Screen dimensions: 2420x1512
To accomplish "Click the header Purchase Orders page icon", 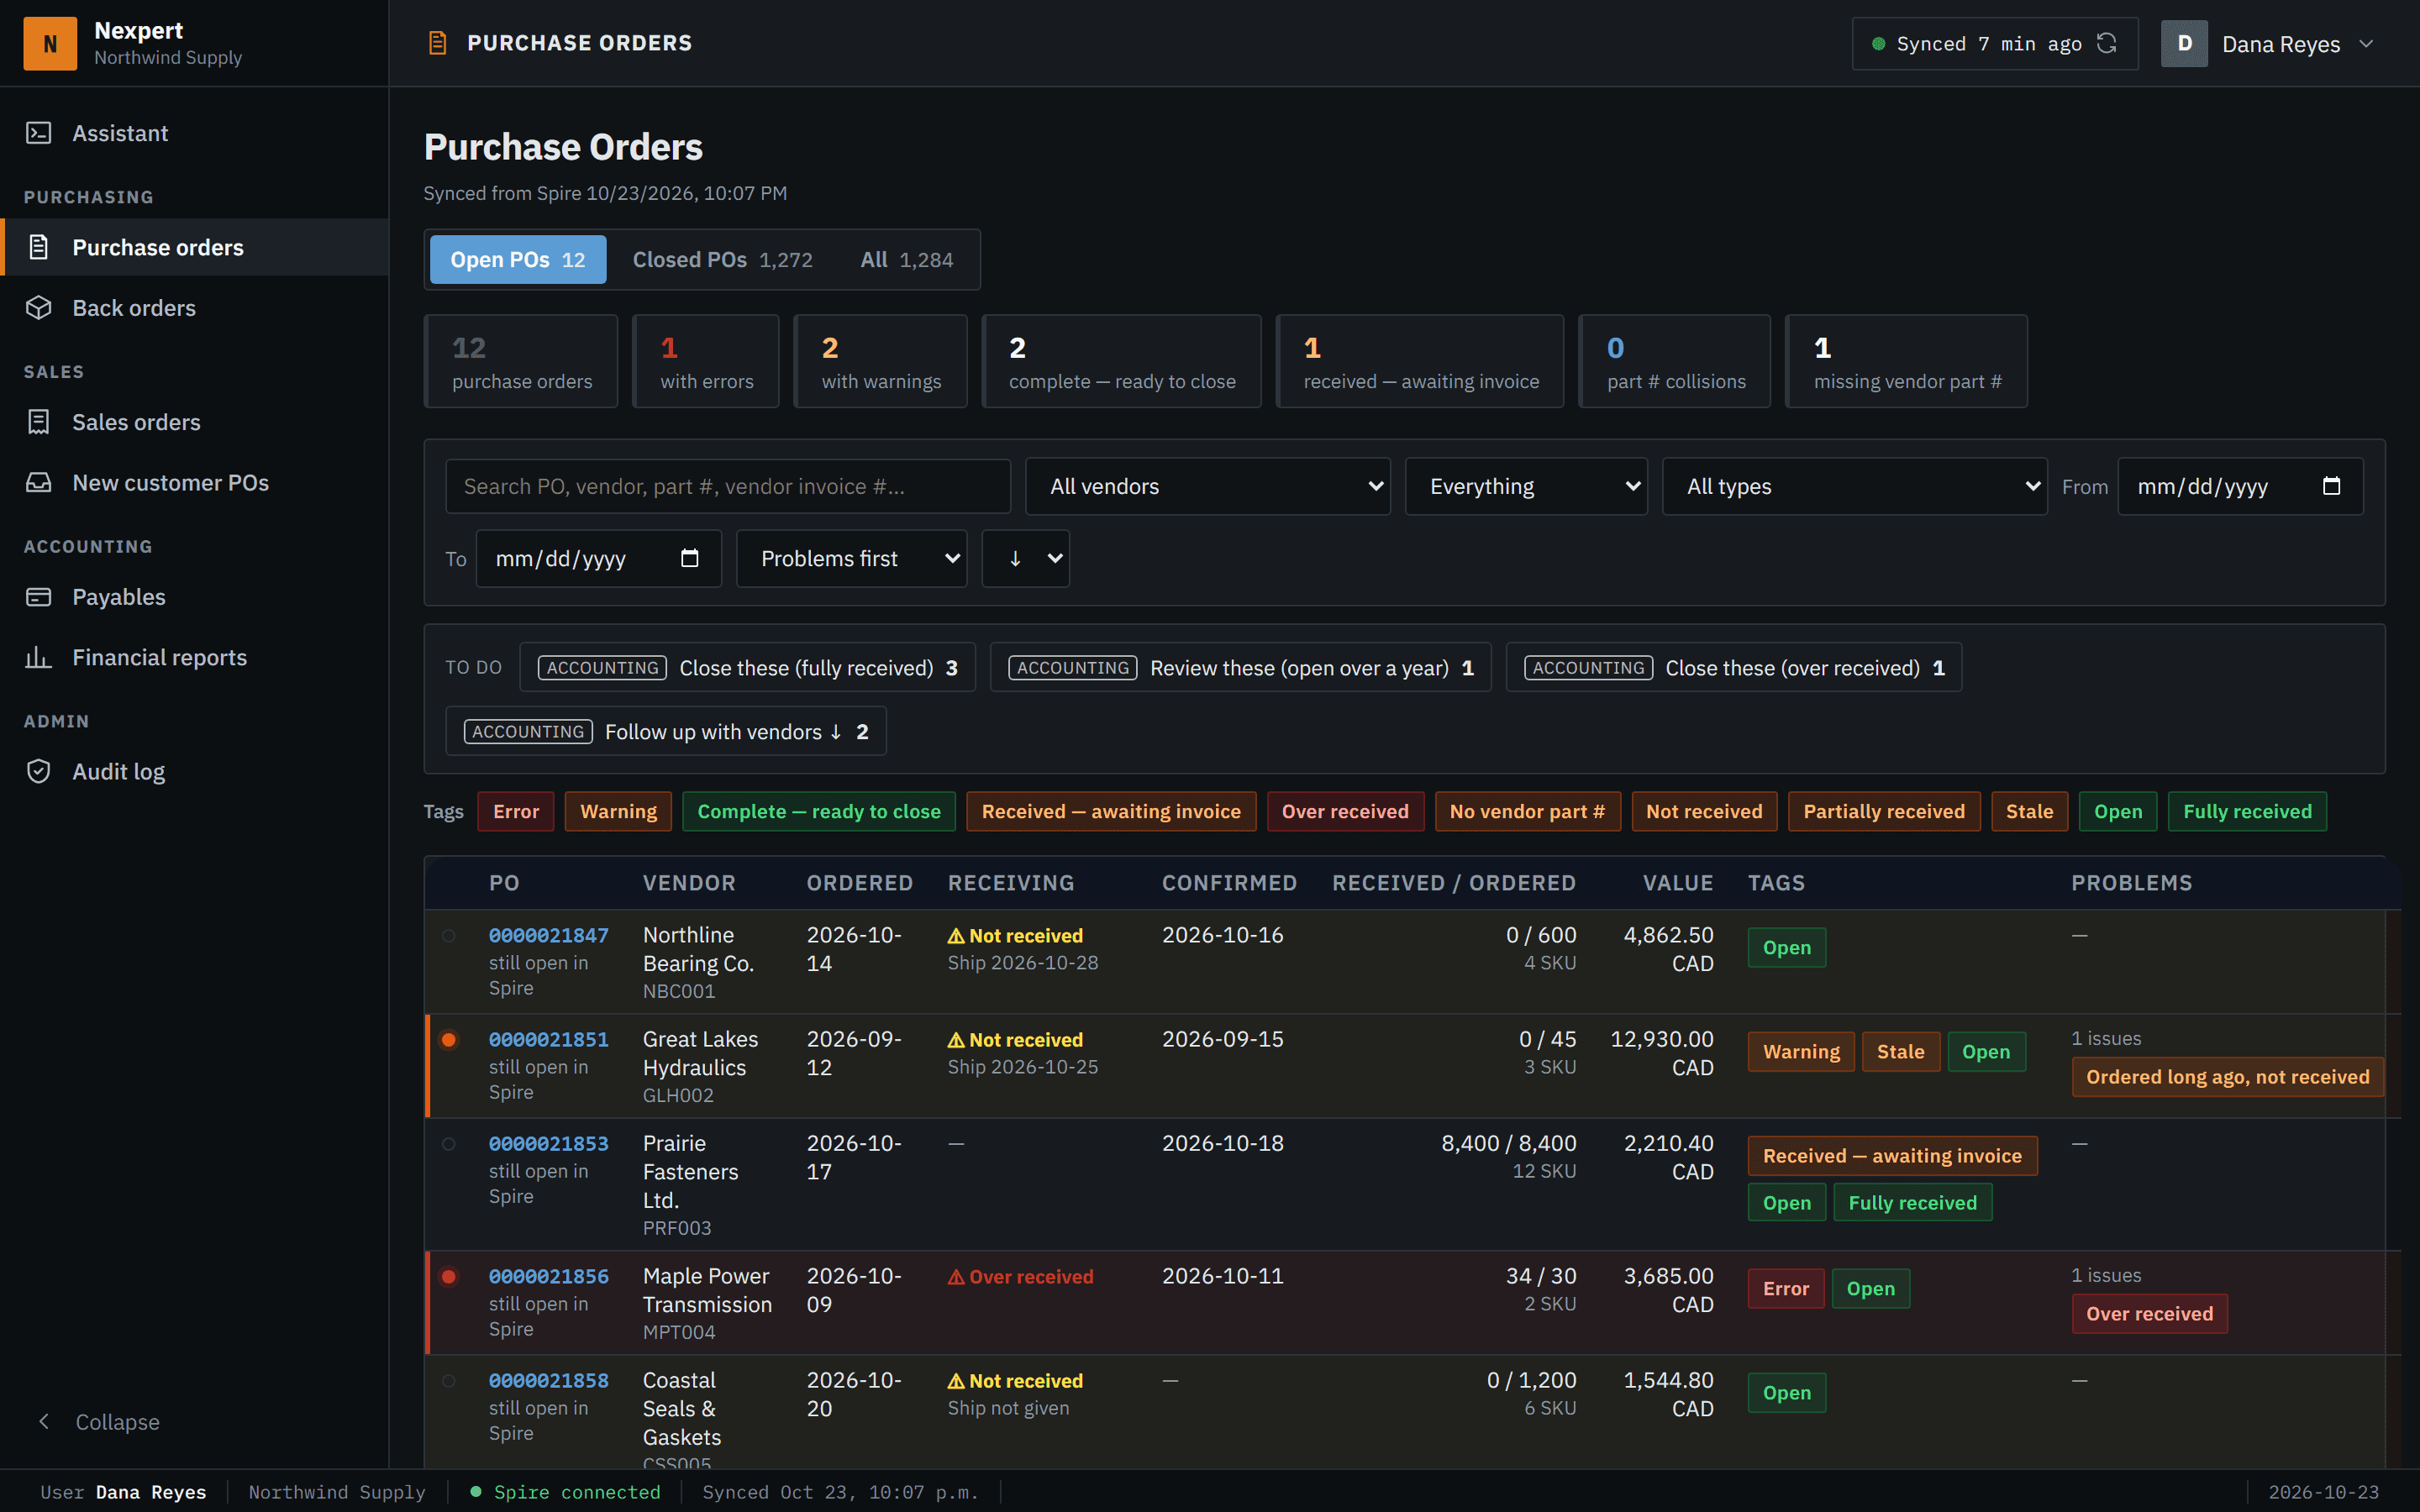I will (x=437, y=43).
